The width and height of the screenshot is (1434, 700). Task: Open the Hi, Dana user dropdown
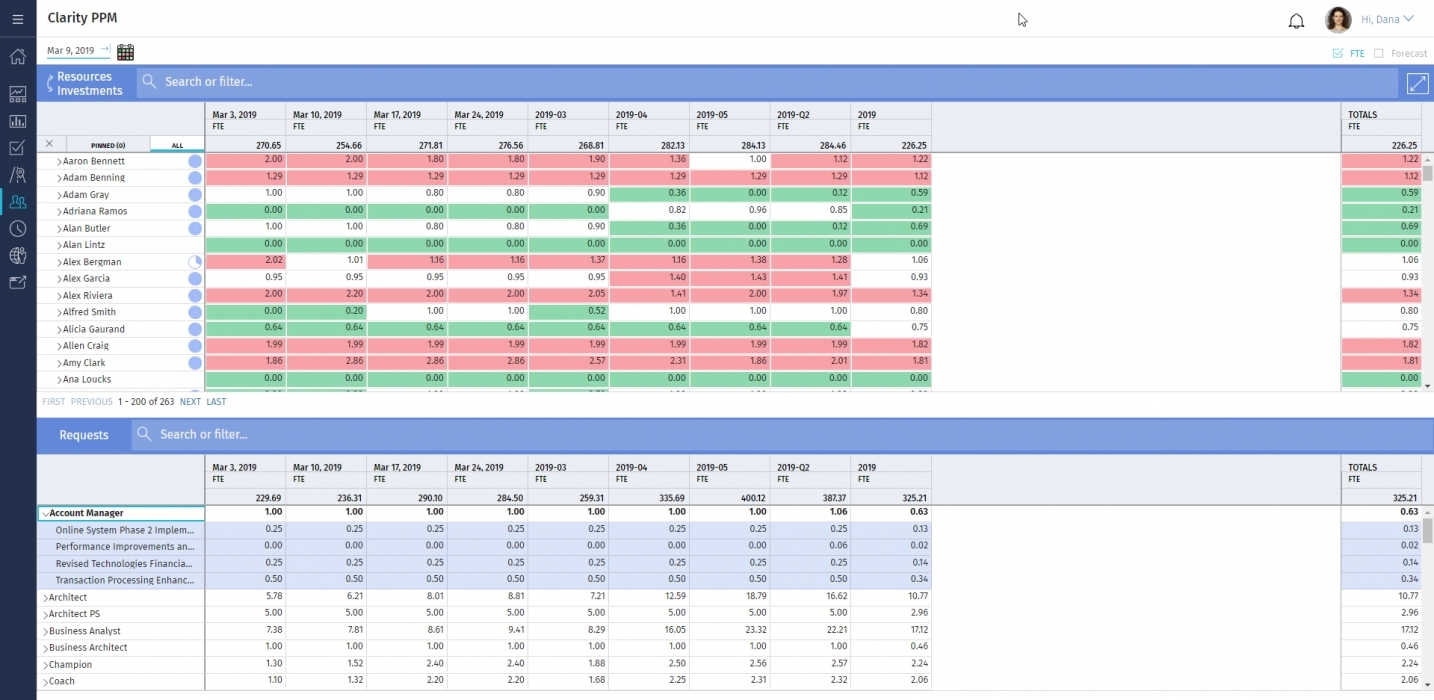(1386, 18)
